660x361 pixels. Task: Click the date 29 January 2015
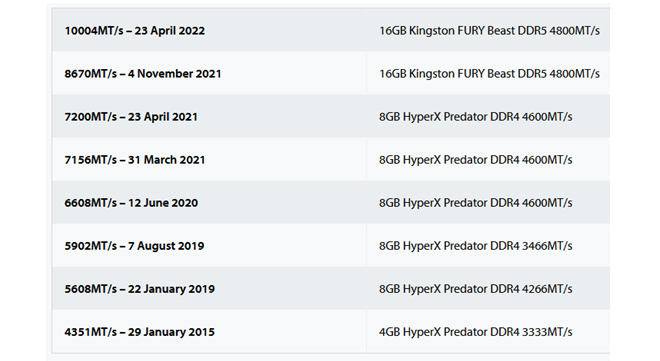coord(171,332)
